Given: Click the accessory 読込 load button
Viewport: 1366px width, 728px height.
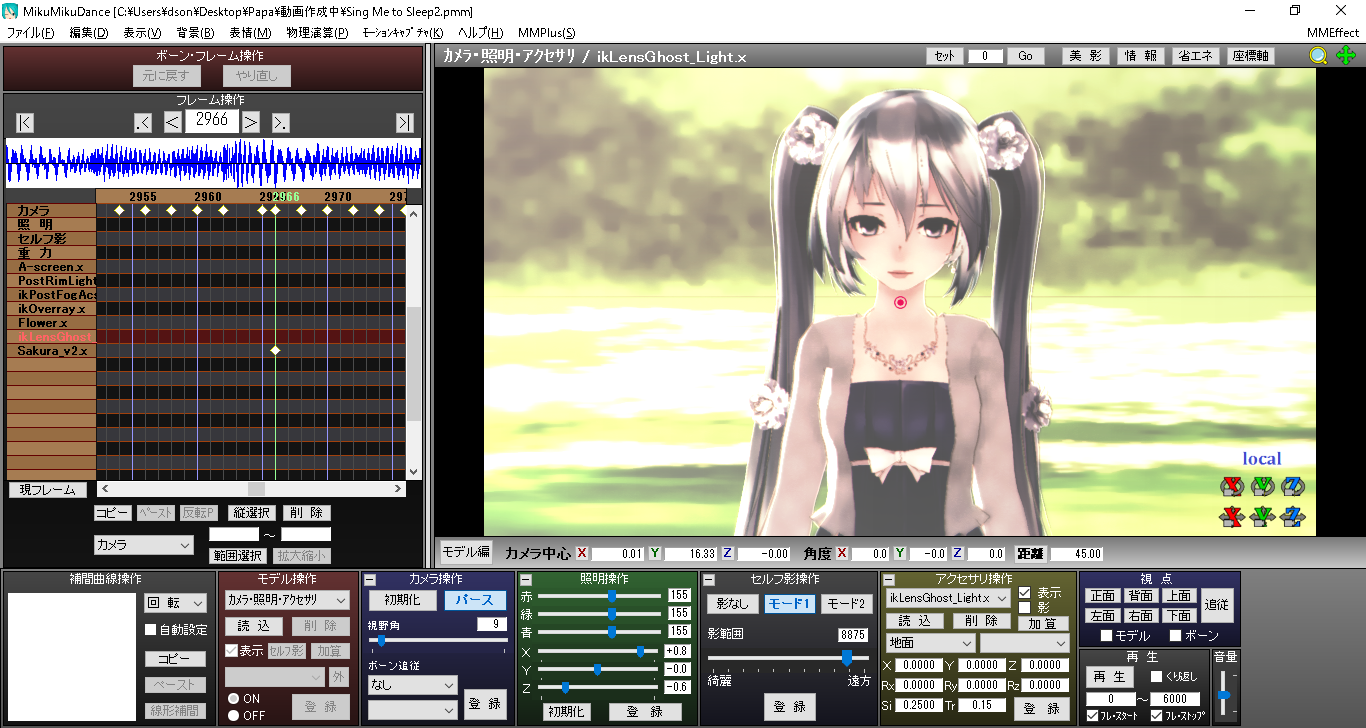Looking at the screenshot, I should coord(914,621).
